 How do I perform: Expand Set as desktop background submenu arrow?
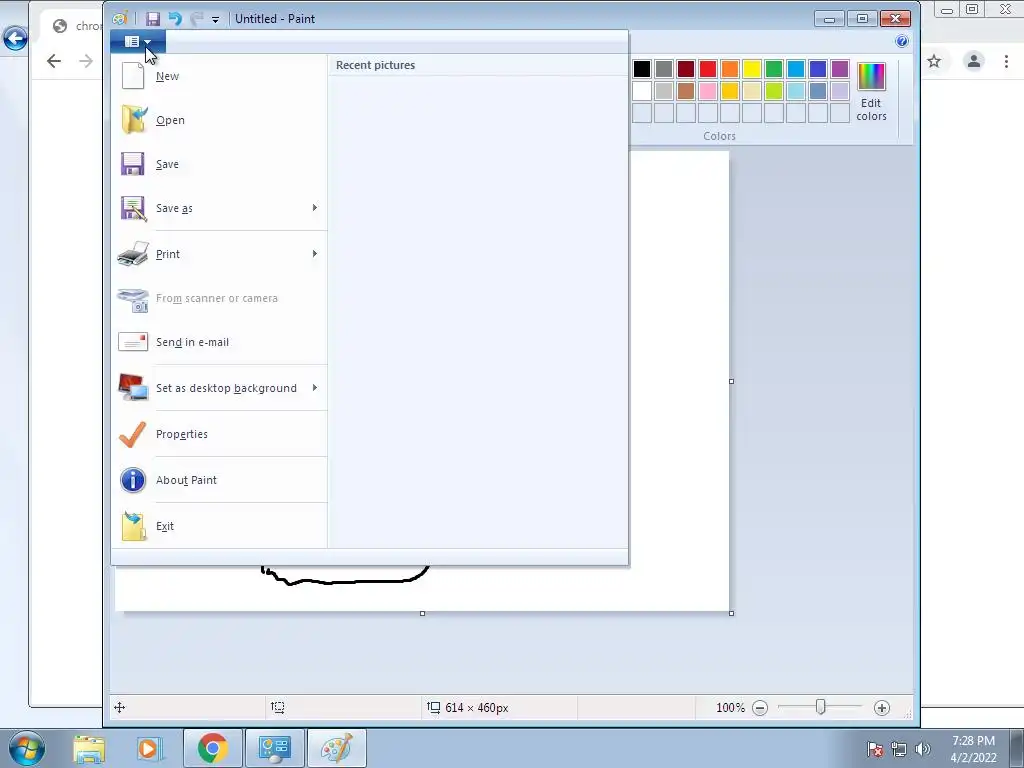click(315, 387)
